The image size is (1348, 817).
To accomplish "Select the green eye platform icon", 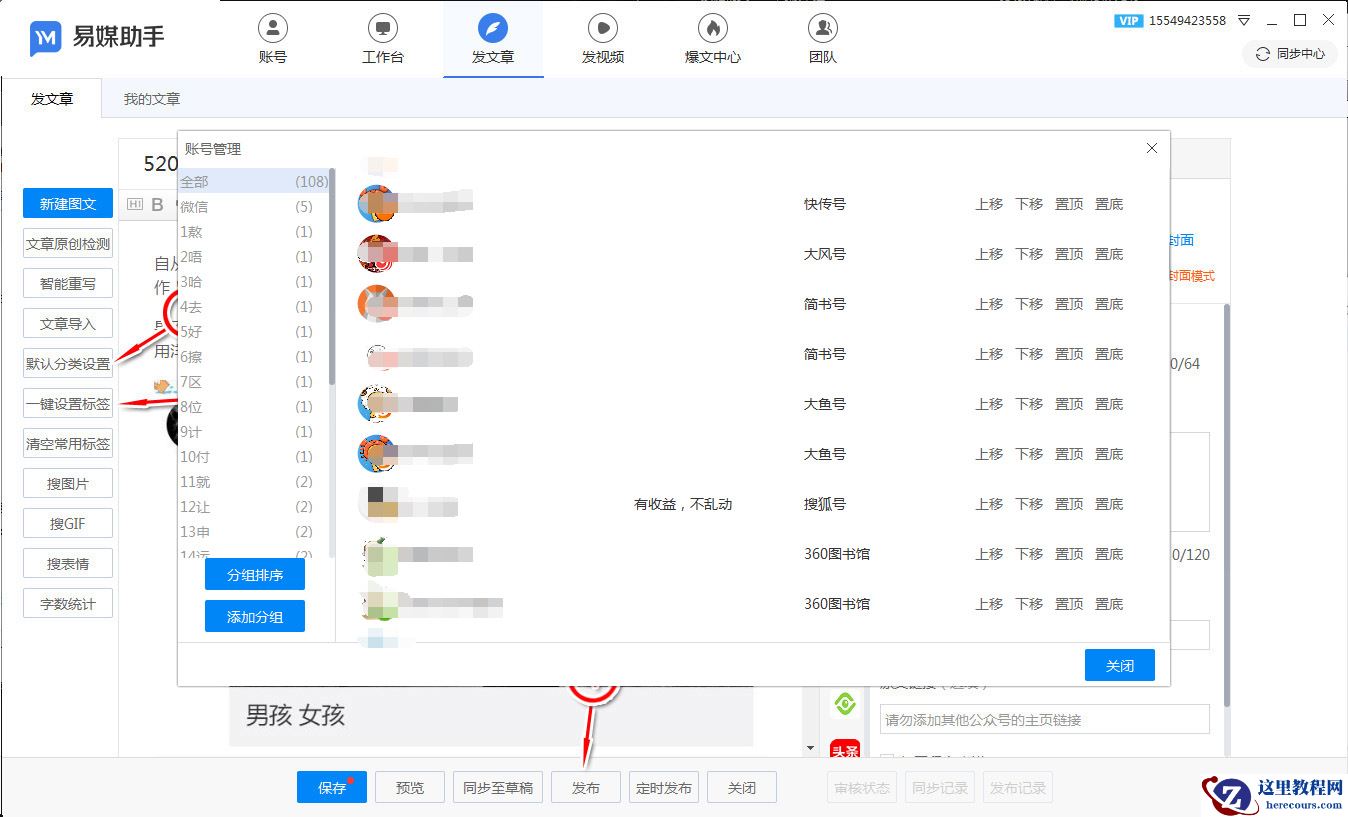I will pos(845,704).
